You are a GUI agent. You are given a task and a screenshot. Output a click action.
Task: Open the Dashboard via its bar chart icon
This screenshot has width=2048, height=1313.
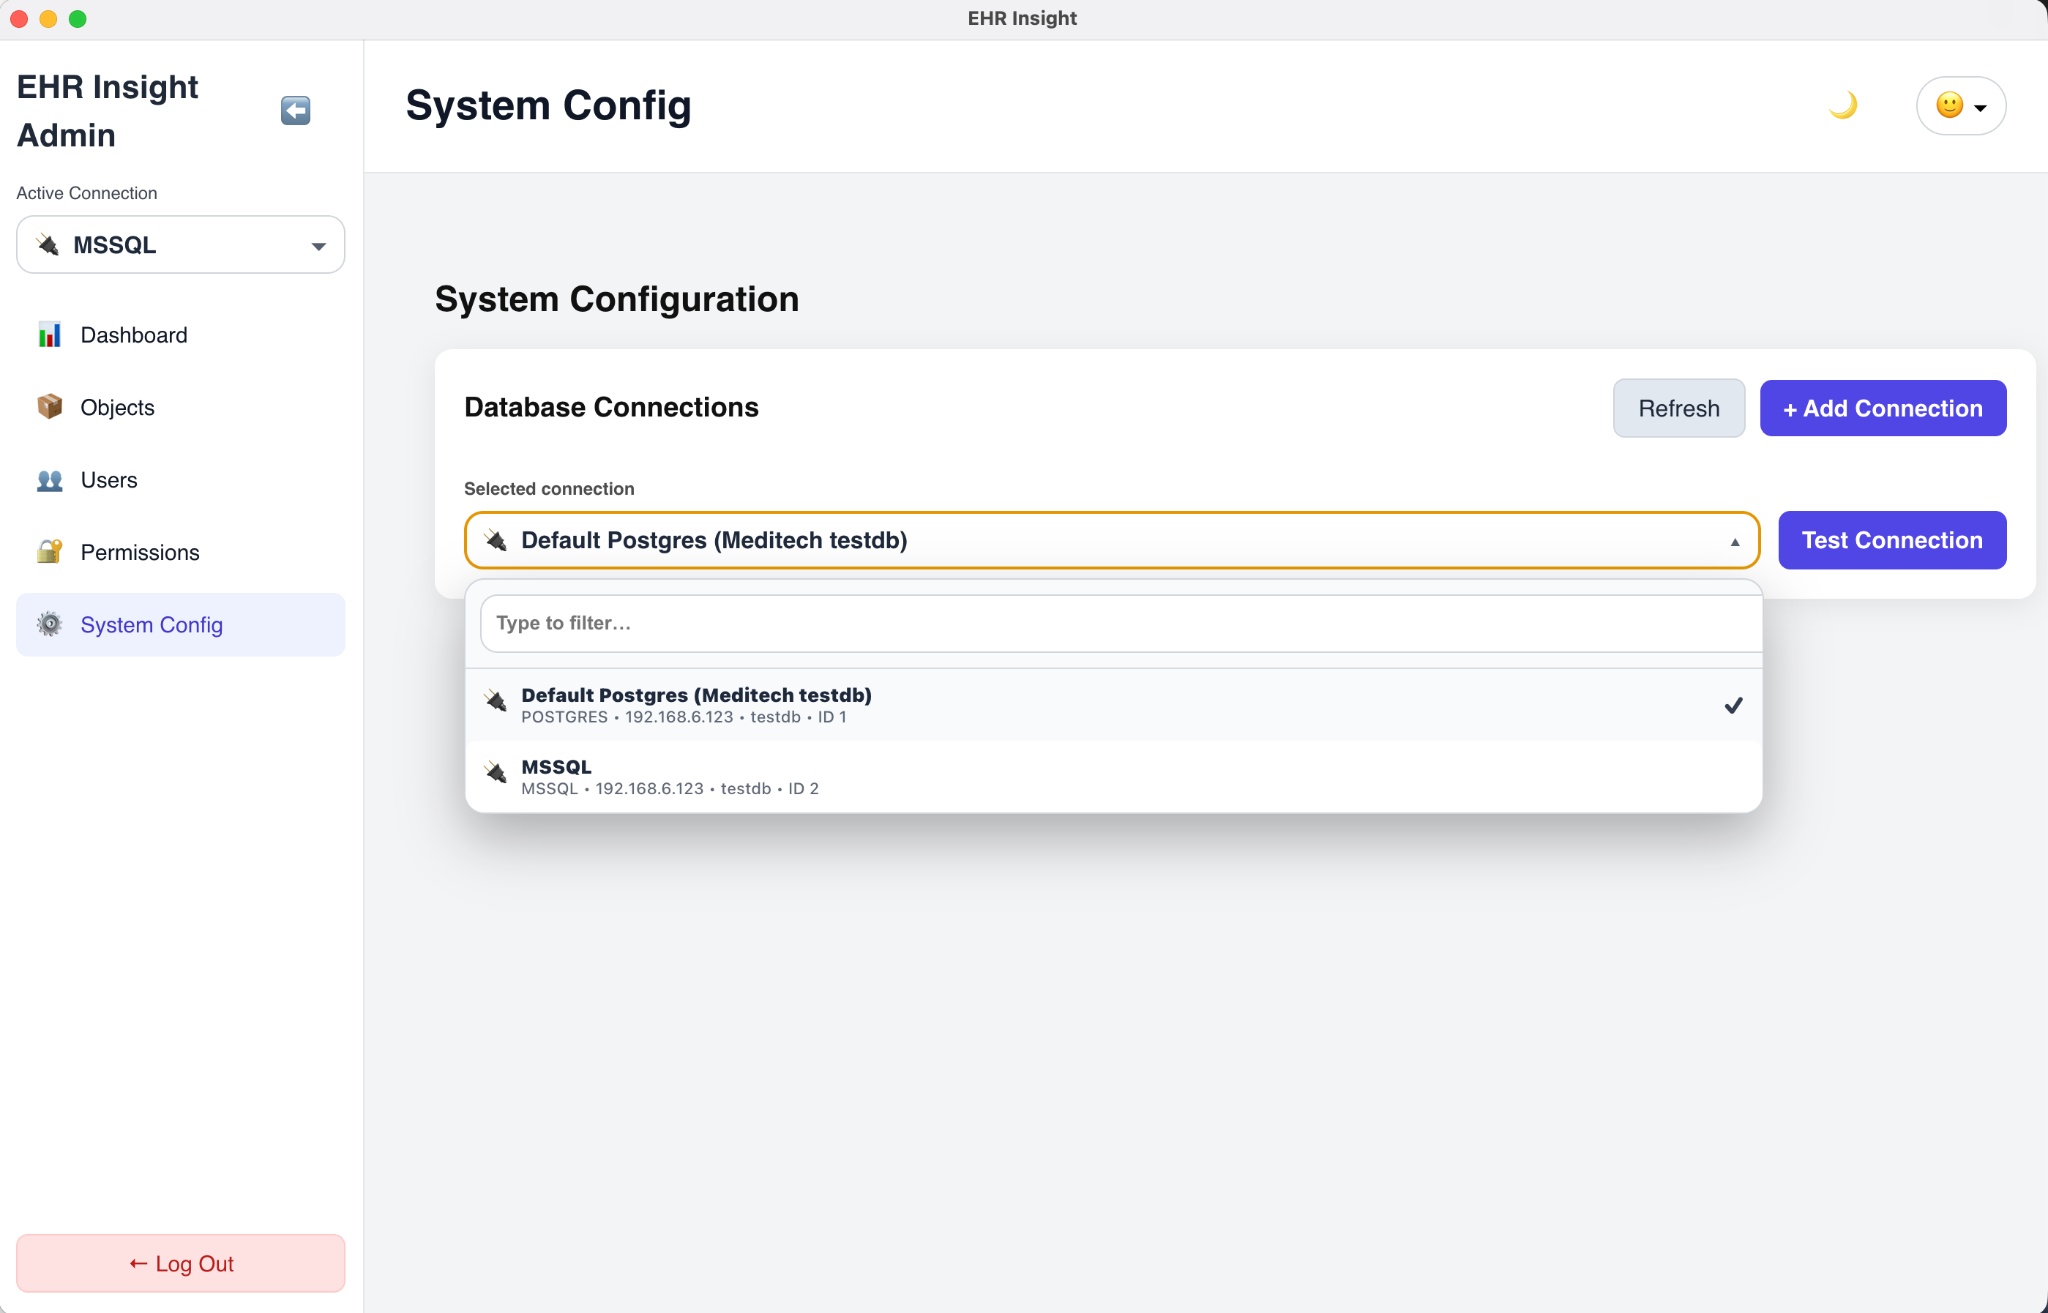[x=49, y=335]
